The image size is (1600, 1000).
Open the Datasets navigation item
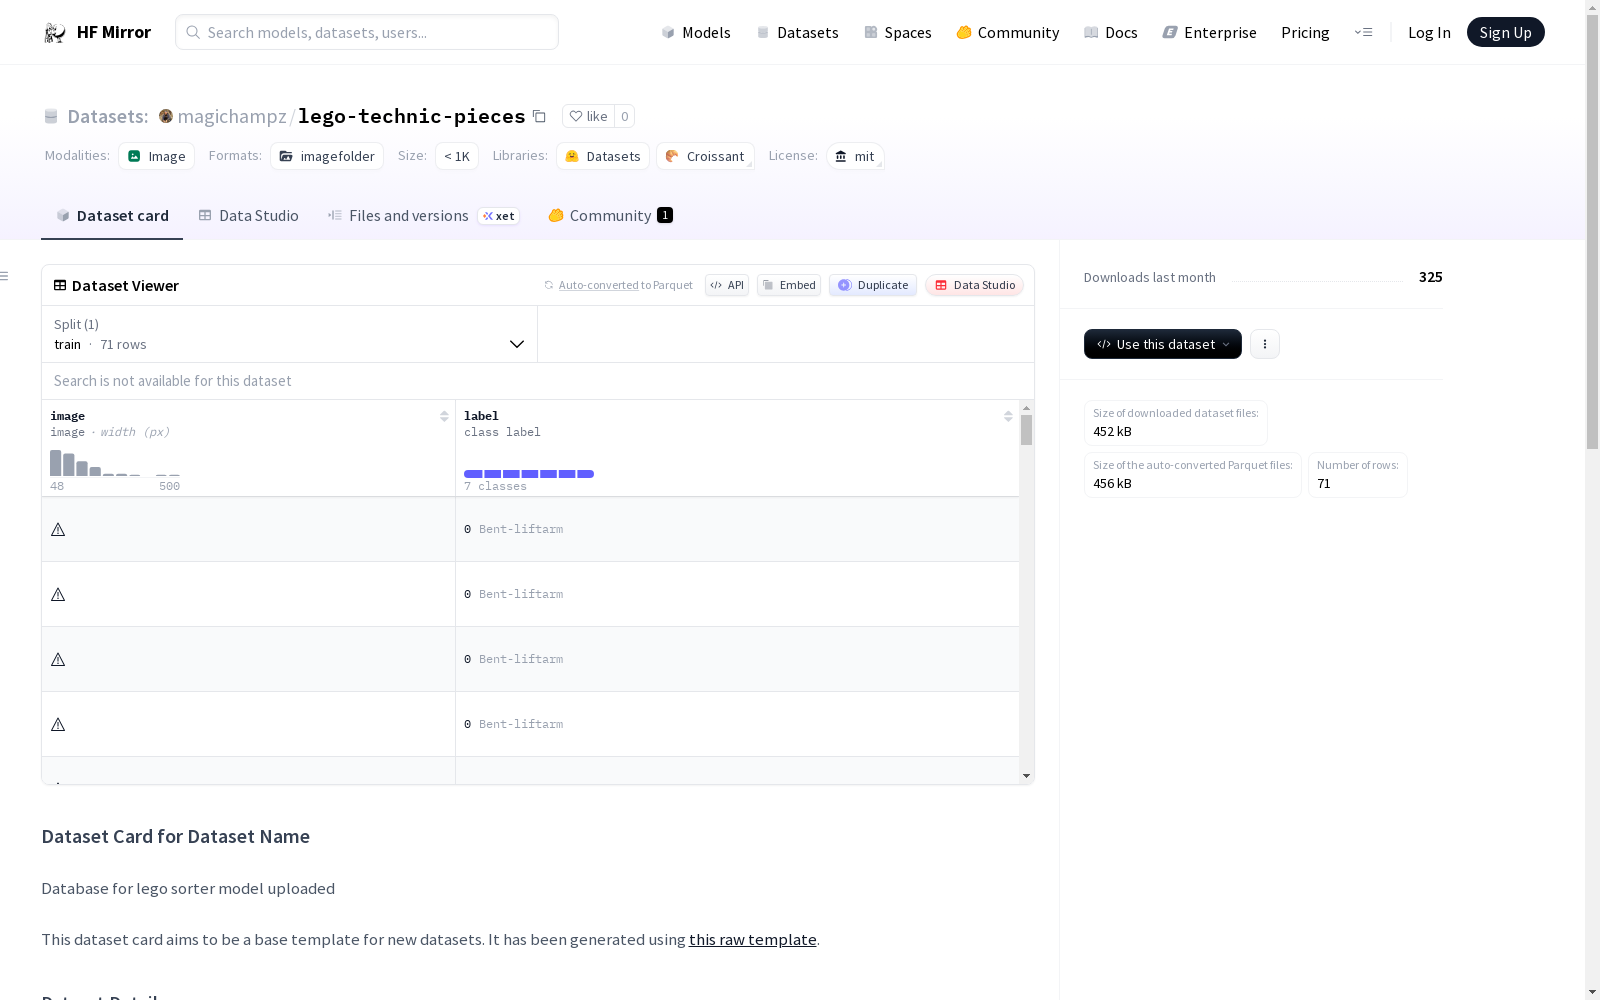click(797, 32)
